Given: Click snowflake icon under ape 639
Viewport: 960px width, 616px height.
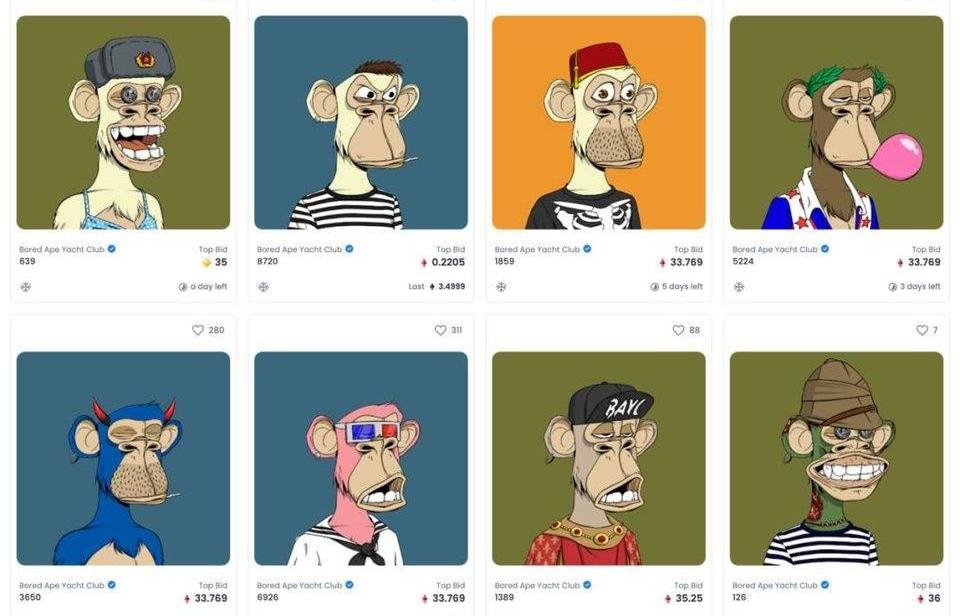Looking at the screenshot, I should click(26, 287).
